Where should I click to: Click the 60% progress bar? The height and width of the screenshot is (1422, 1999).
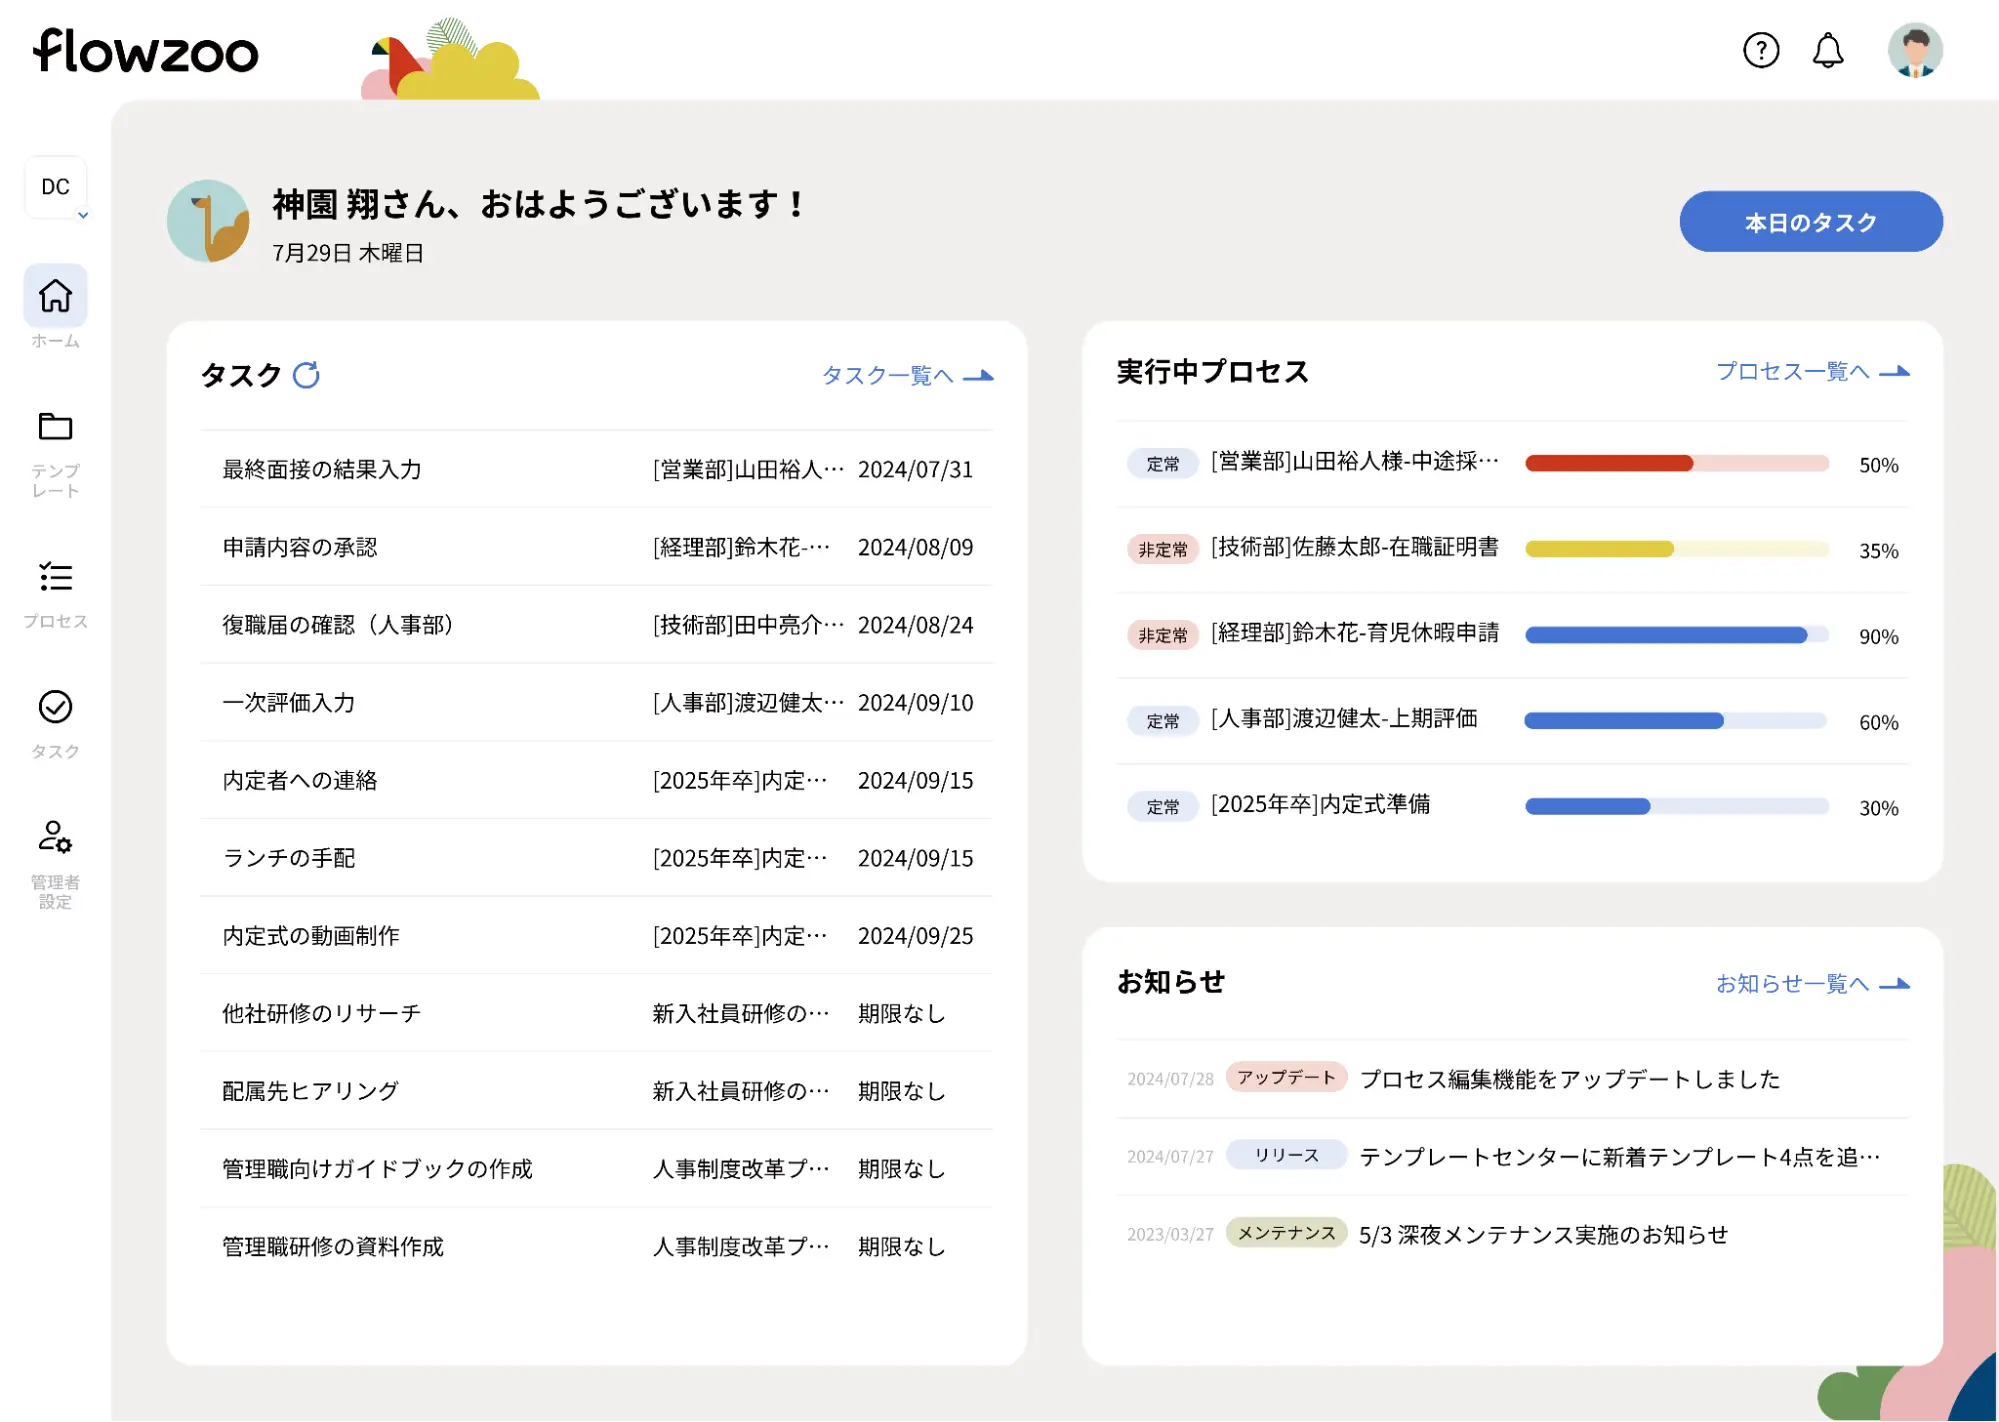1677,721
